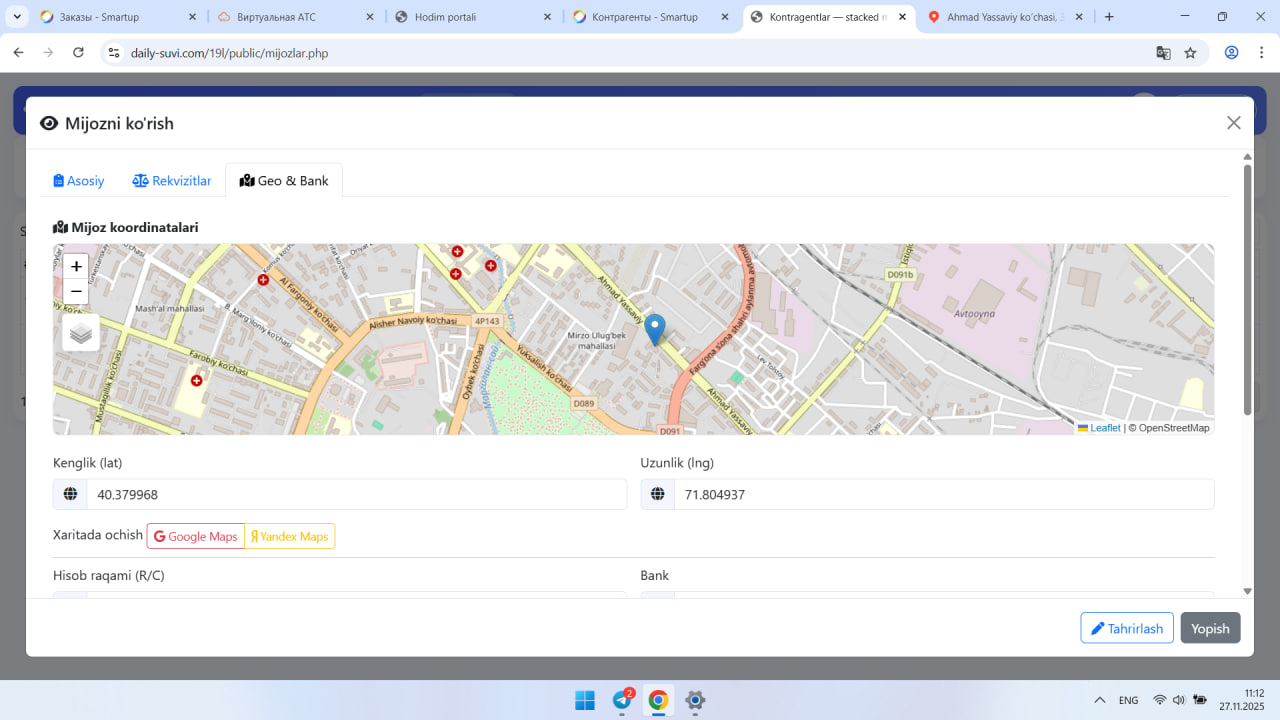Switch to the Rekvizitlar tab
Screen dimensions: 1280x720
pyautogui.click(x=172, y=181)
